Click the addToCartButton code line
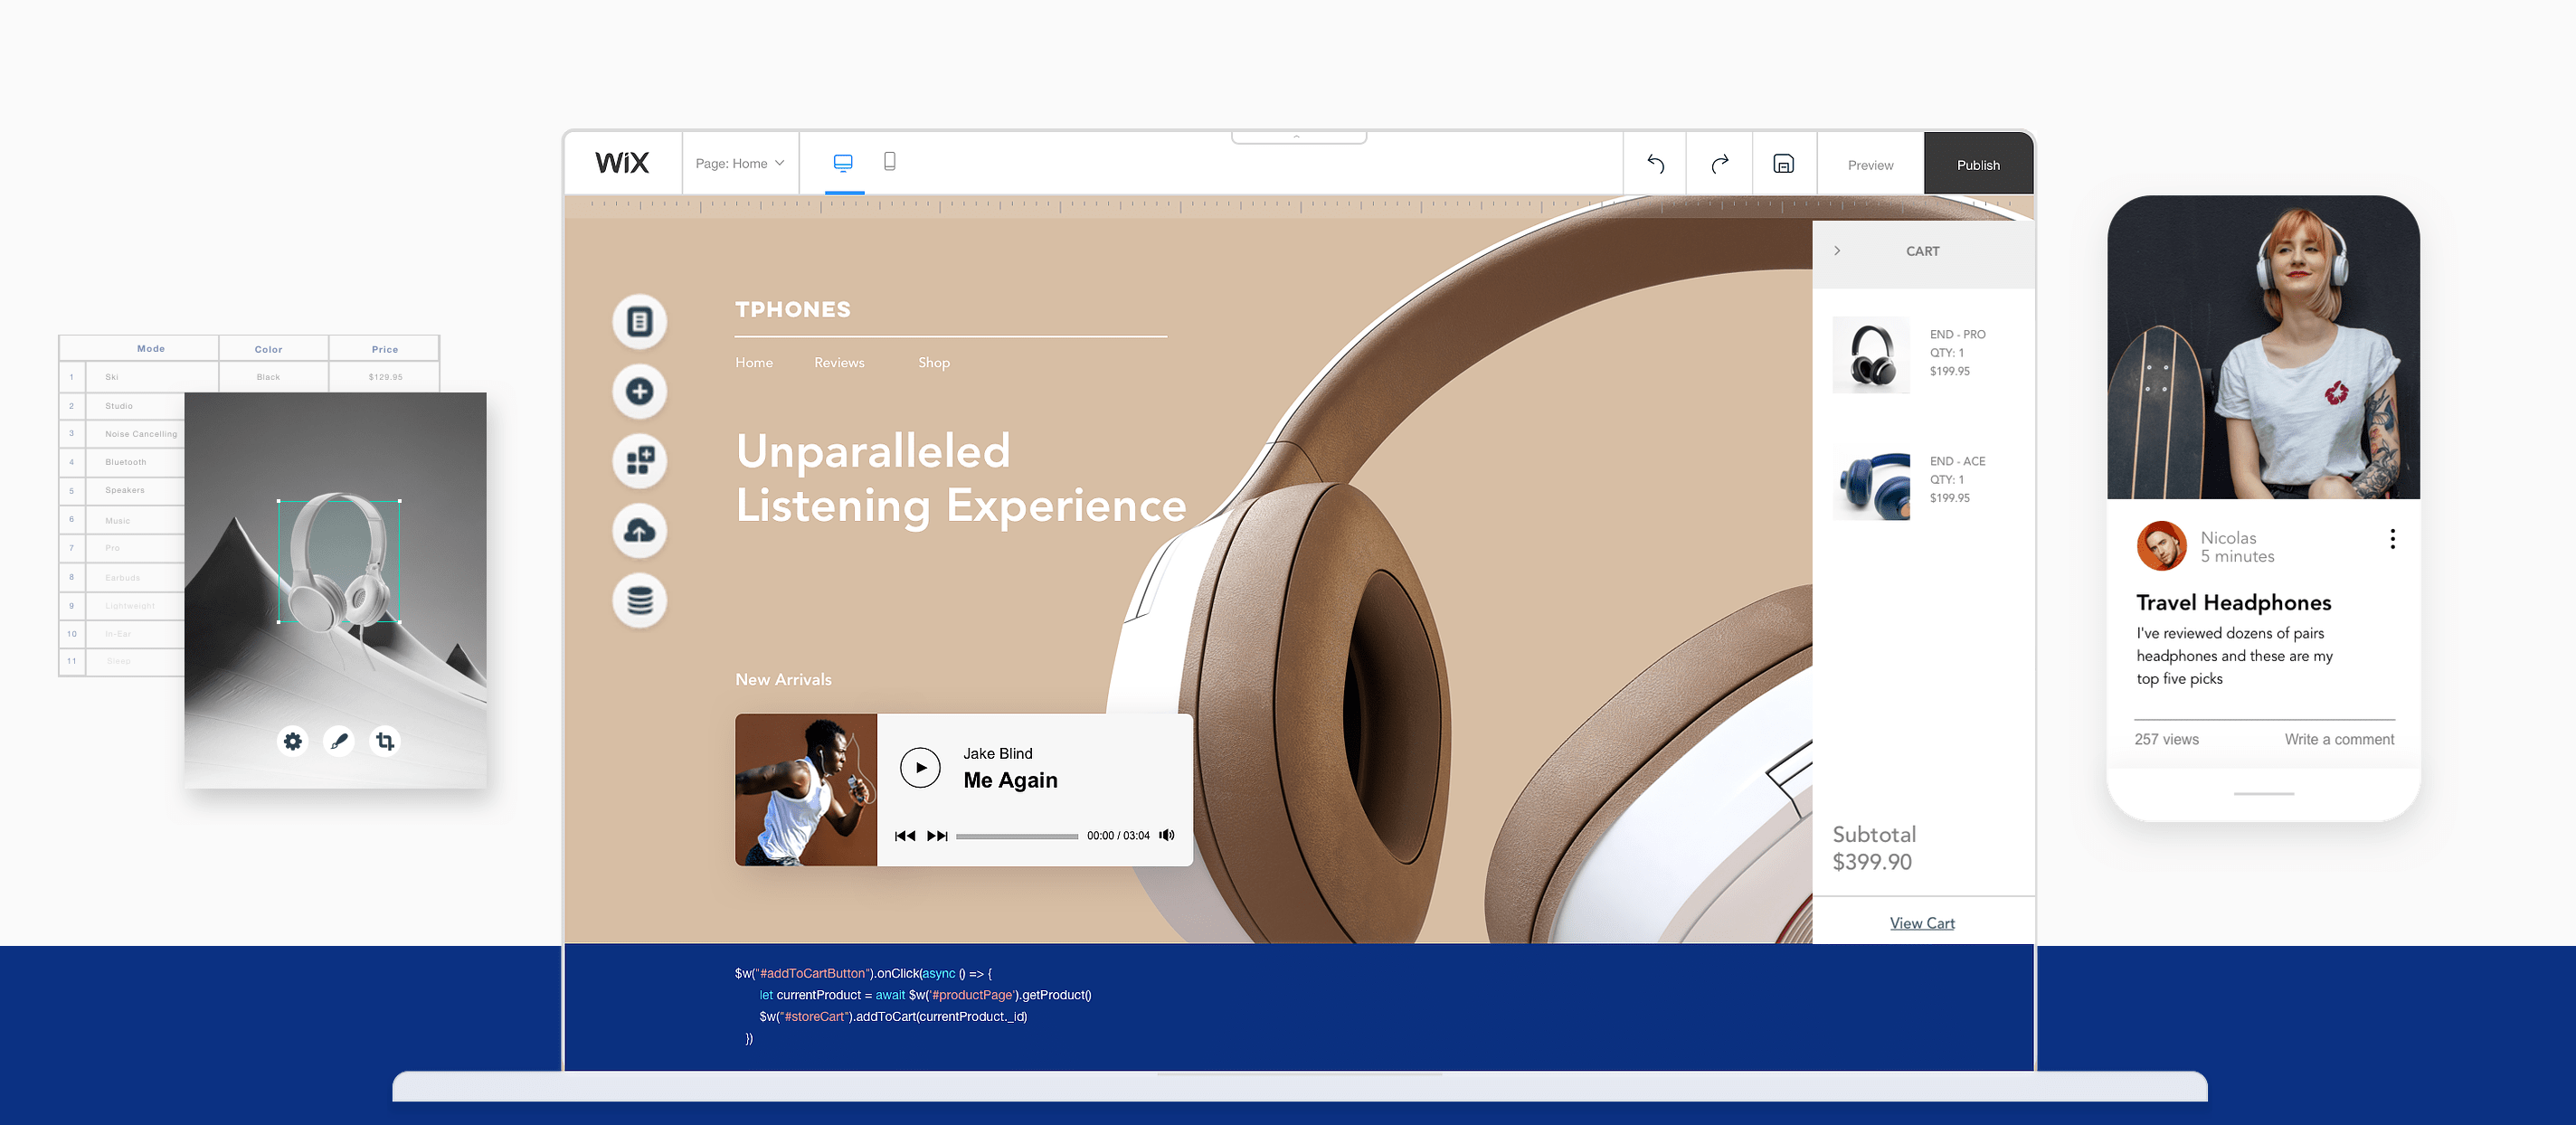Viewport: 2576px width, 1125px height. 863,974
